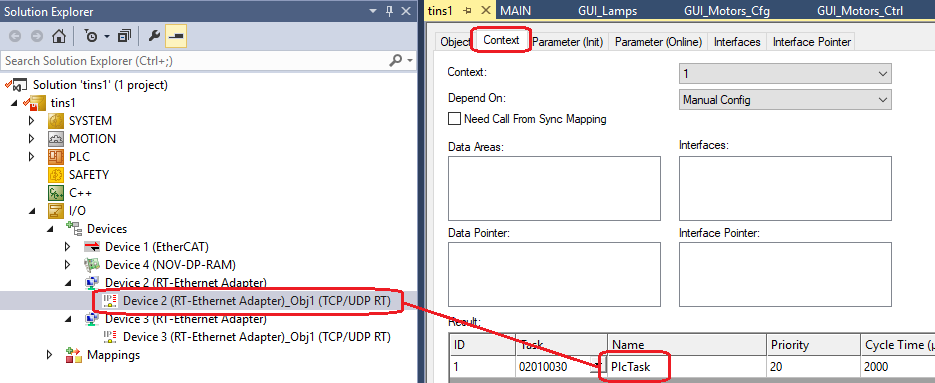Expand the Mappings tree node
Screen dimensions: 935x383
[50, 356]
